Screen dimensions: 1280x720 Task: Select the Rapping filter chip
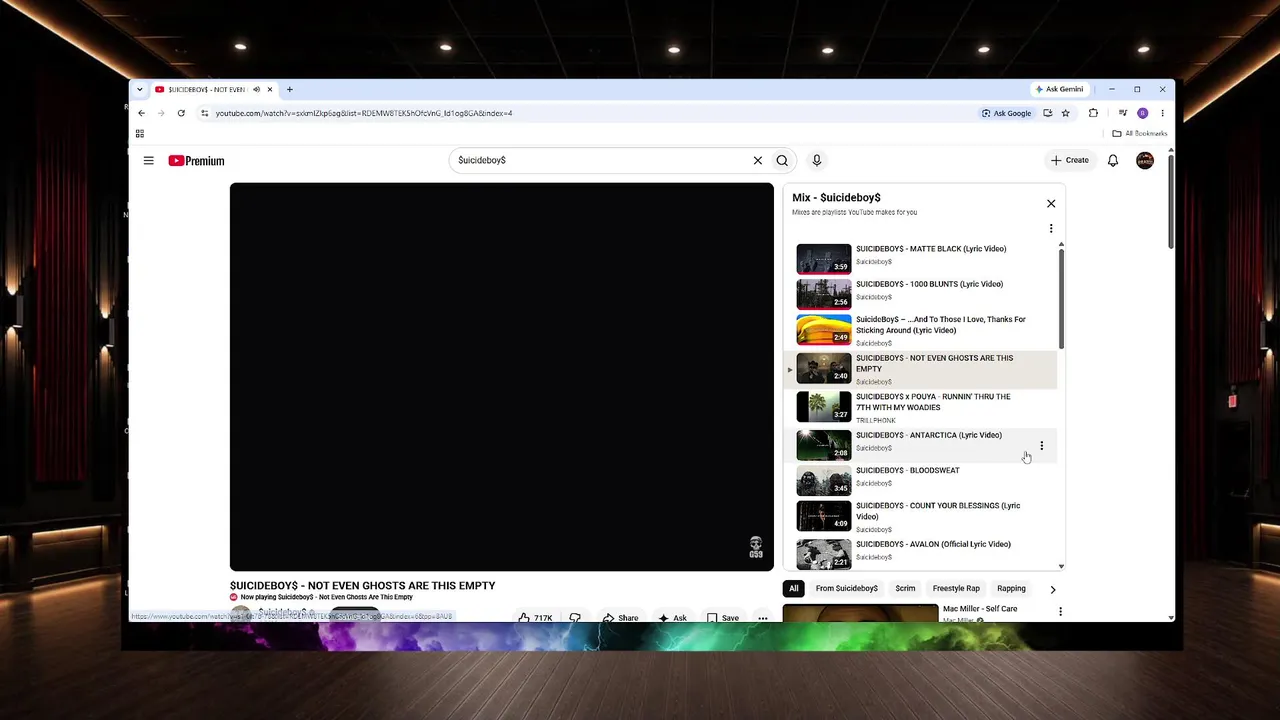(1011, 589)
